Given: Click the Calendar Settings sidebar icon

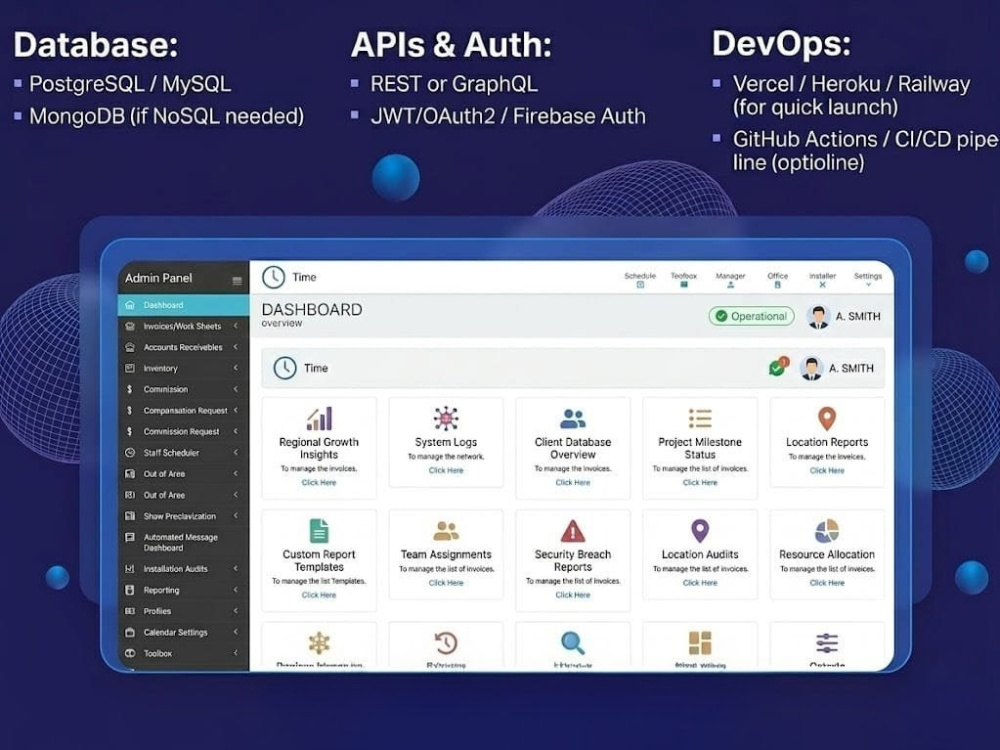Looking at the screenshot, I should [x=130, y=632].
